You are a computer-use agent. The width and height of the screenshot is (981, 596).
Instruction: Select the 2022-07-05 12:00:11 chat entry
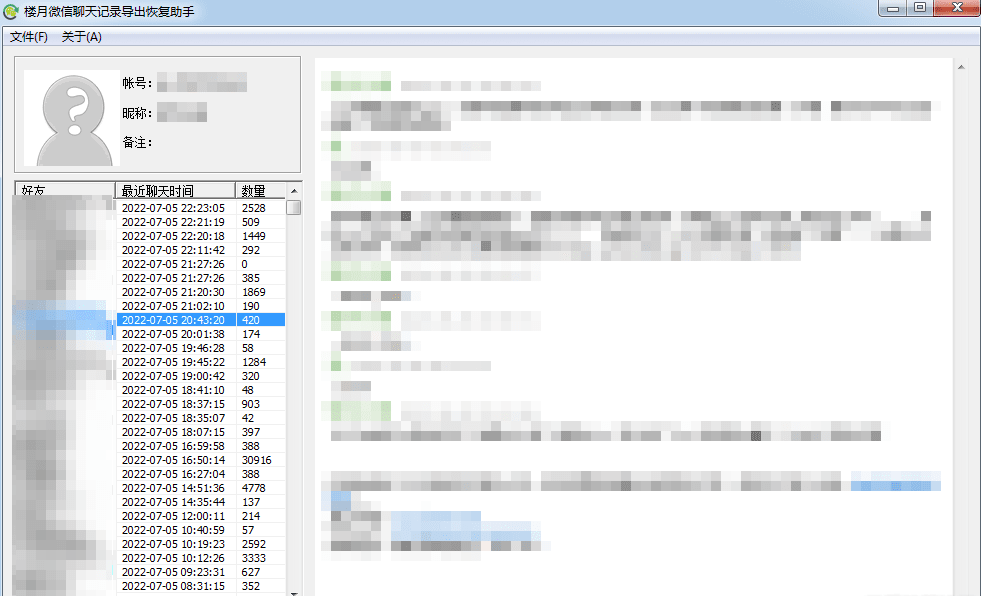tap(173, 516)
